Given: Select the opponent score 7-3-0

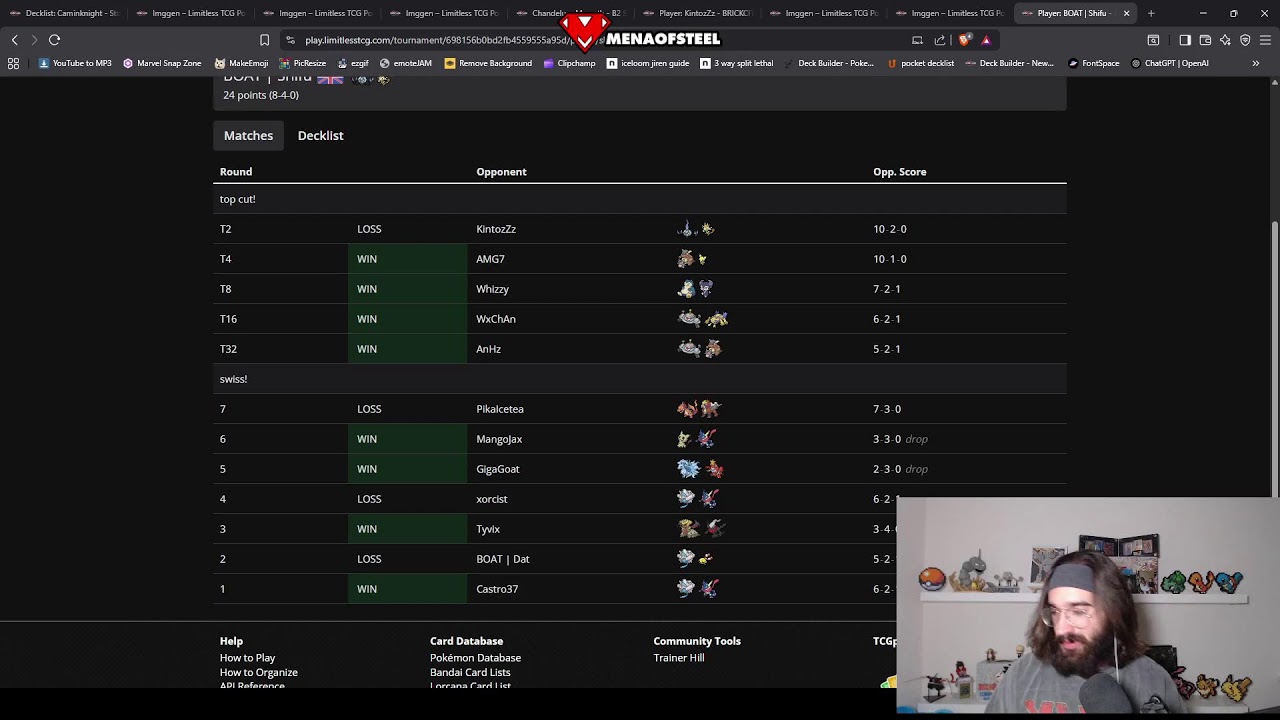Looking at the screenshot, I should [887, 409].
